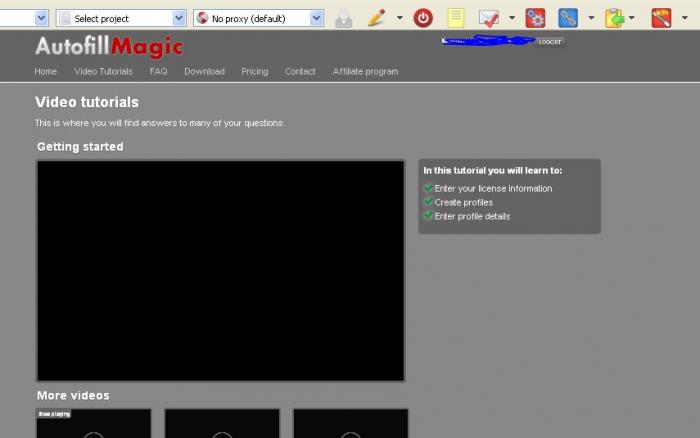Open the leftmost cut-off toolbar dropdown arrow

(41, 18)
